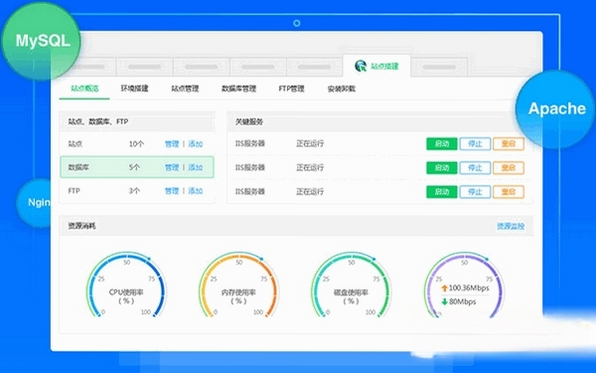Click 重启 for the second IIS服务器 row

[x=509, y=168]
